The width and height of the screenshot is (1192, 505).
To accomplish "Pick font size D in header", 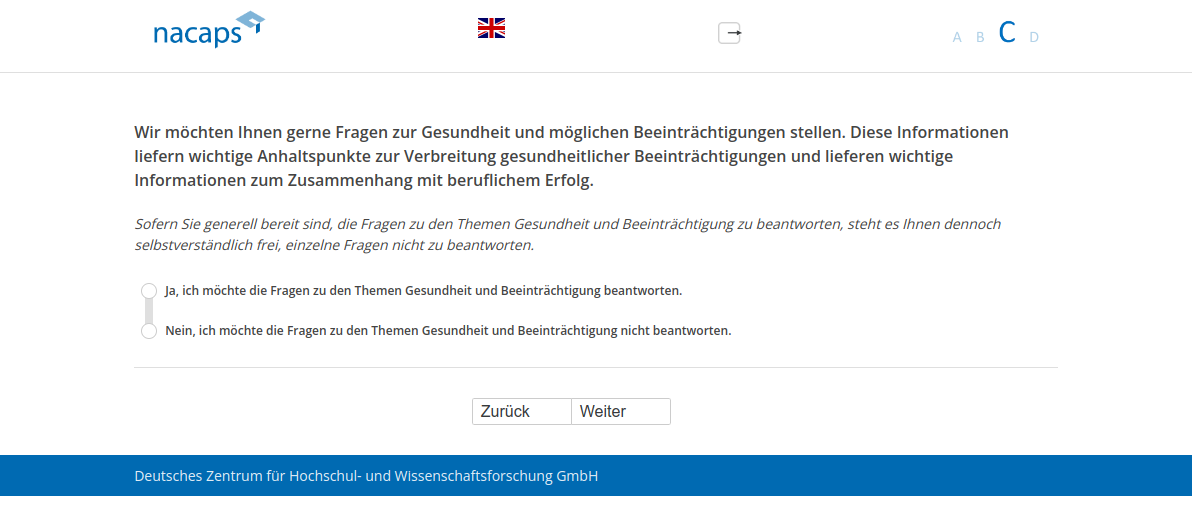I will pos(1034,38).
